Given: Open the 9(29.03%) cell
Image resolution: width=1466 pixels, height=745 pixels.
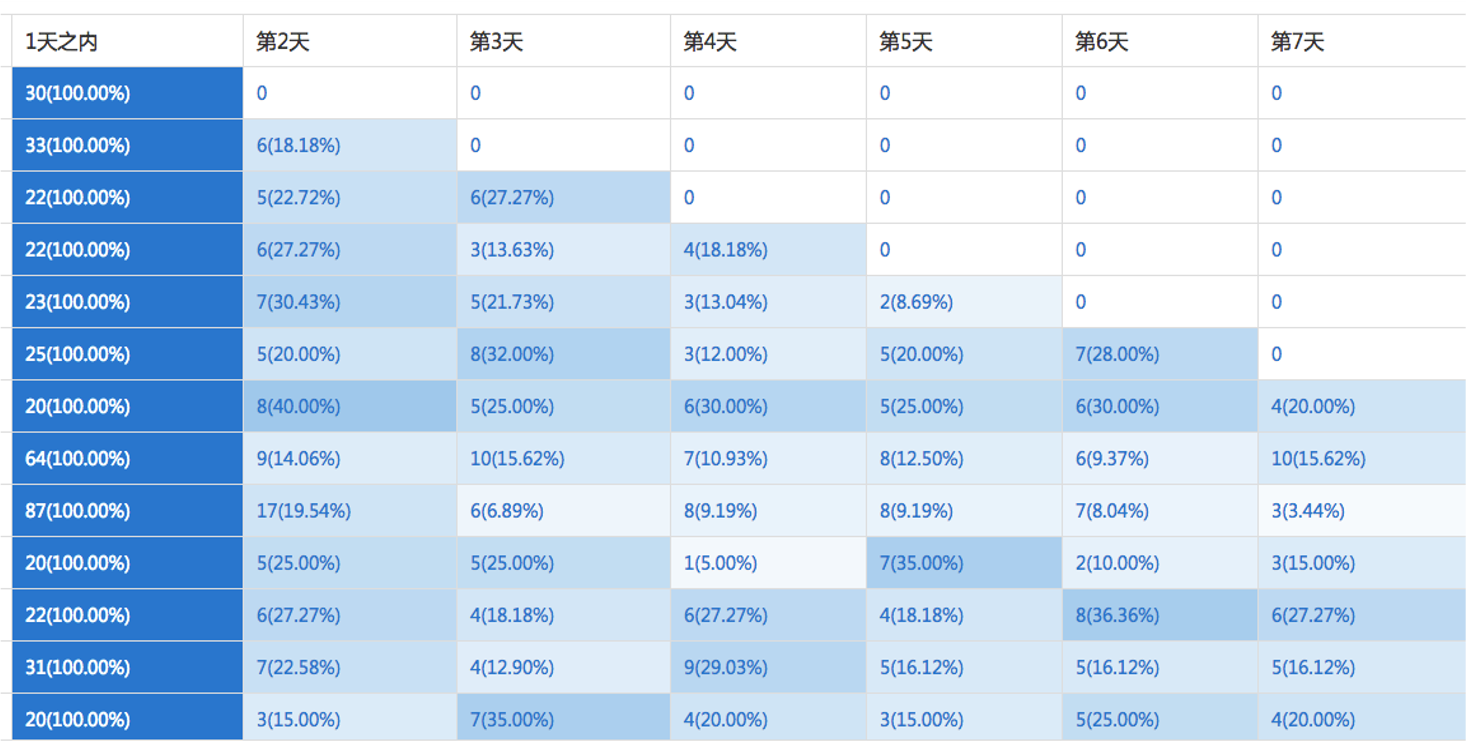Looking at the screenshot, I should pyautogui.click(x=725, y=667).
